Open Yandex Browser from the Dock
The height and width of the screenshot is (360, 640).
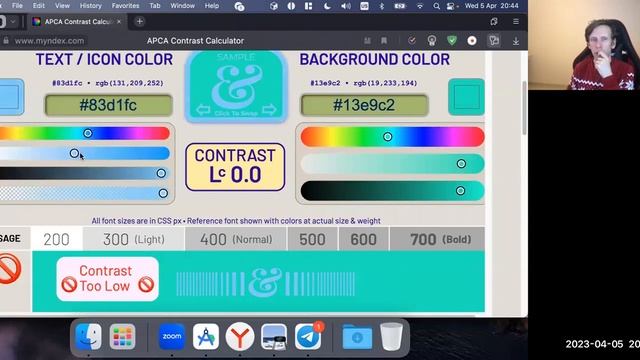click(240, 337)
